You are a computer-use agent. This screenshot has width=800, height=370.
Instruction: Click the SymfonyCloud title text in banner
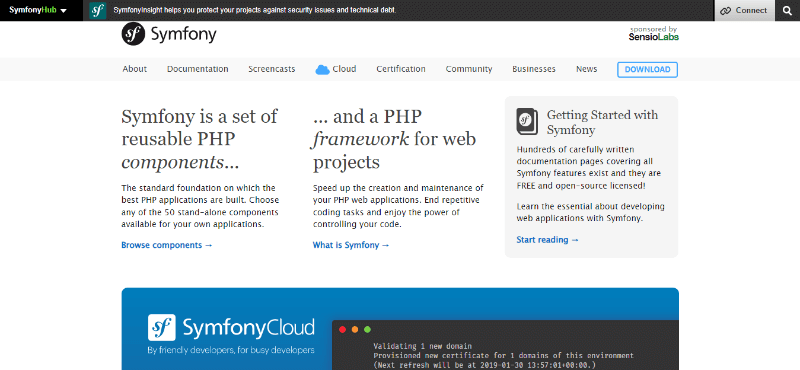248,328
